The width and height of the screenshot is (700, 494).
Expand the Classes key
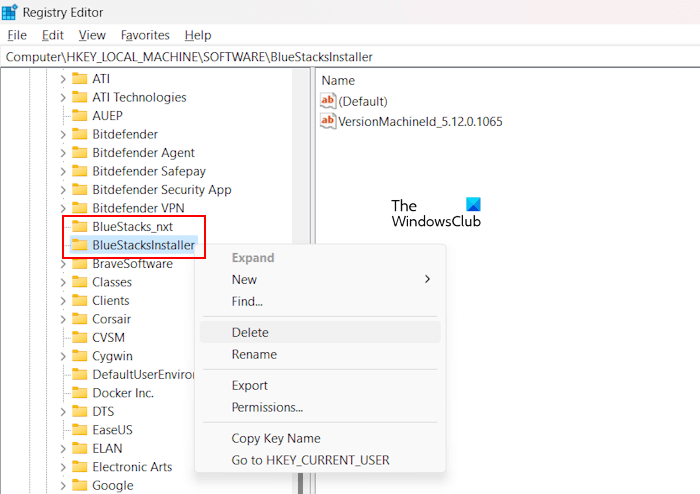tap(63, 282)
